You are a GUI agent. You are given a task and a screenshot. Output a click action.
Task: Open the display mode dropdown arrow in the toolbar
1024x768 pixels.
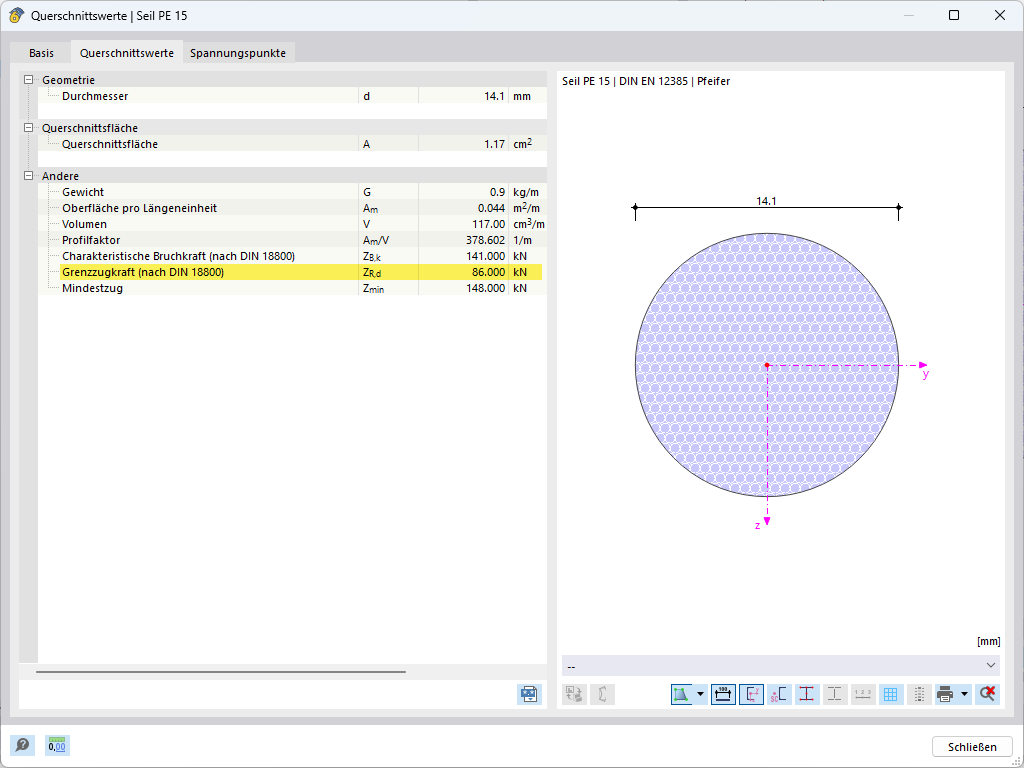click(x=700, y=694)
